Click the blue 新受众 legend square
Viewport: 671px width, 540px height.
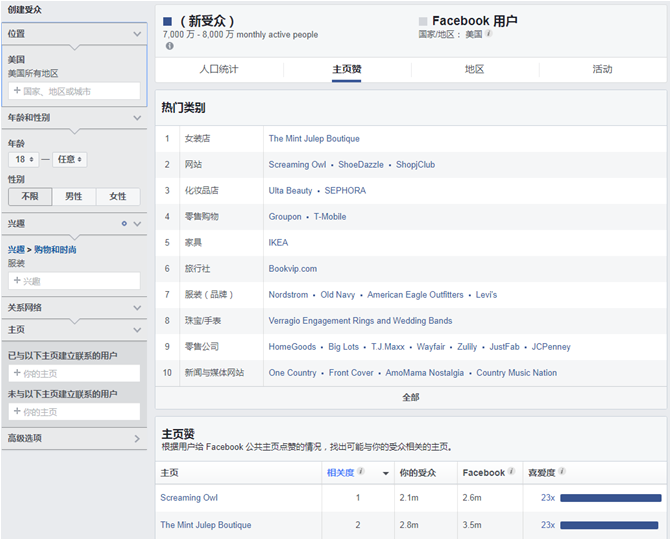(167, 21)
